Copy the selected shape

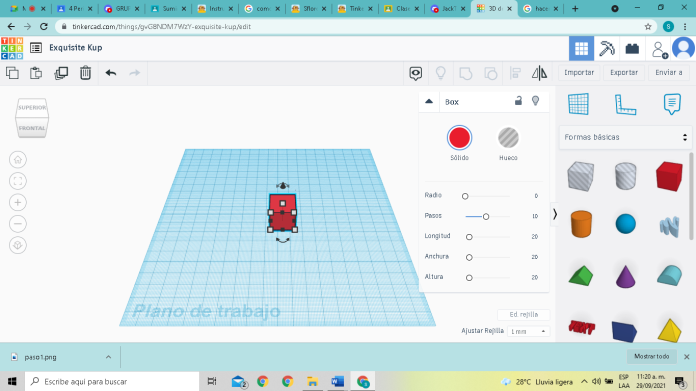click(12, 73)
